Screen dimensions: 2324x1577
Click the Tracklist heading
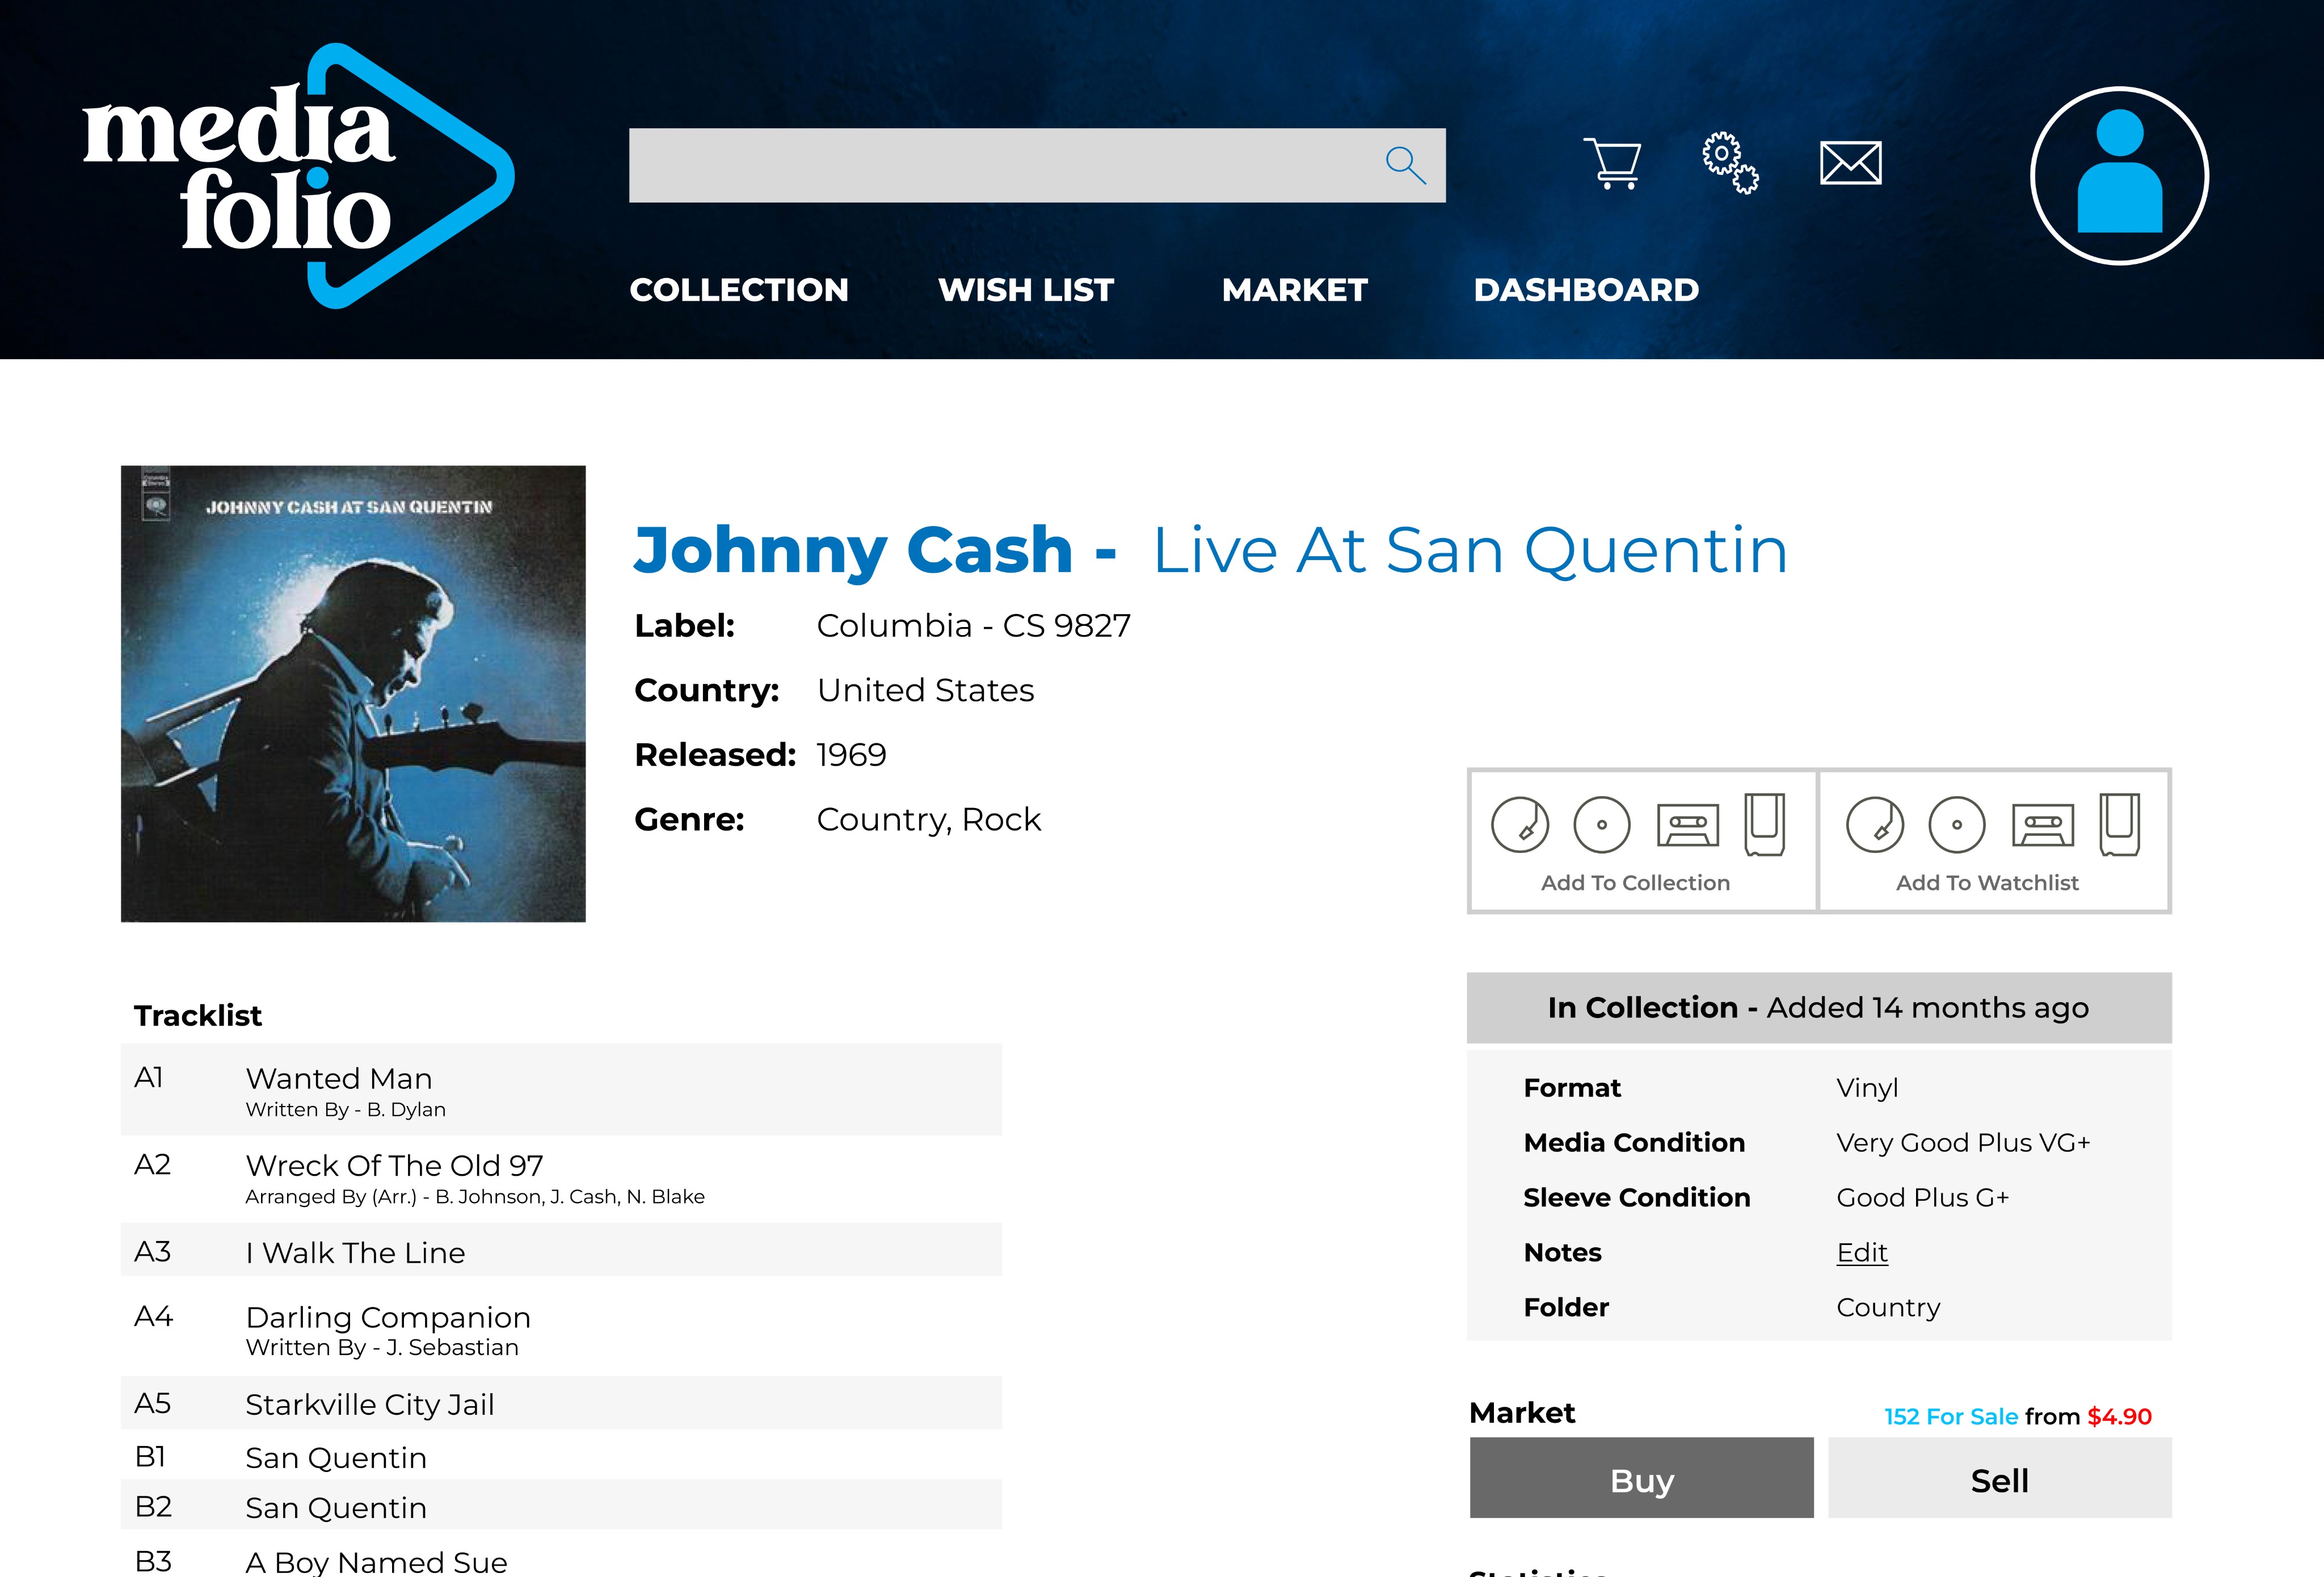pyautogui.click(x=198, y=1016)
